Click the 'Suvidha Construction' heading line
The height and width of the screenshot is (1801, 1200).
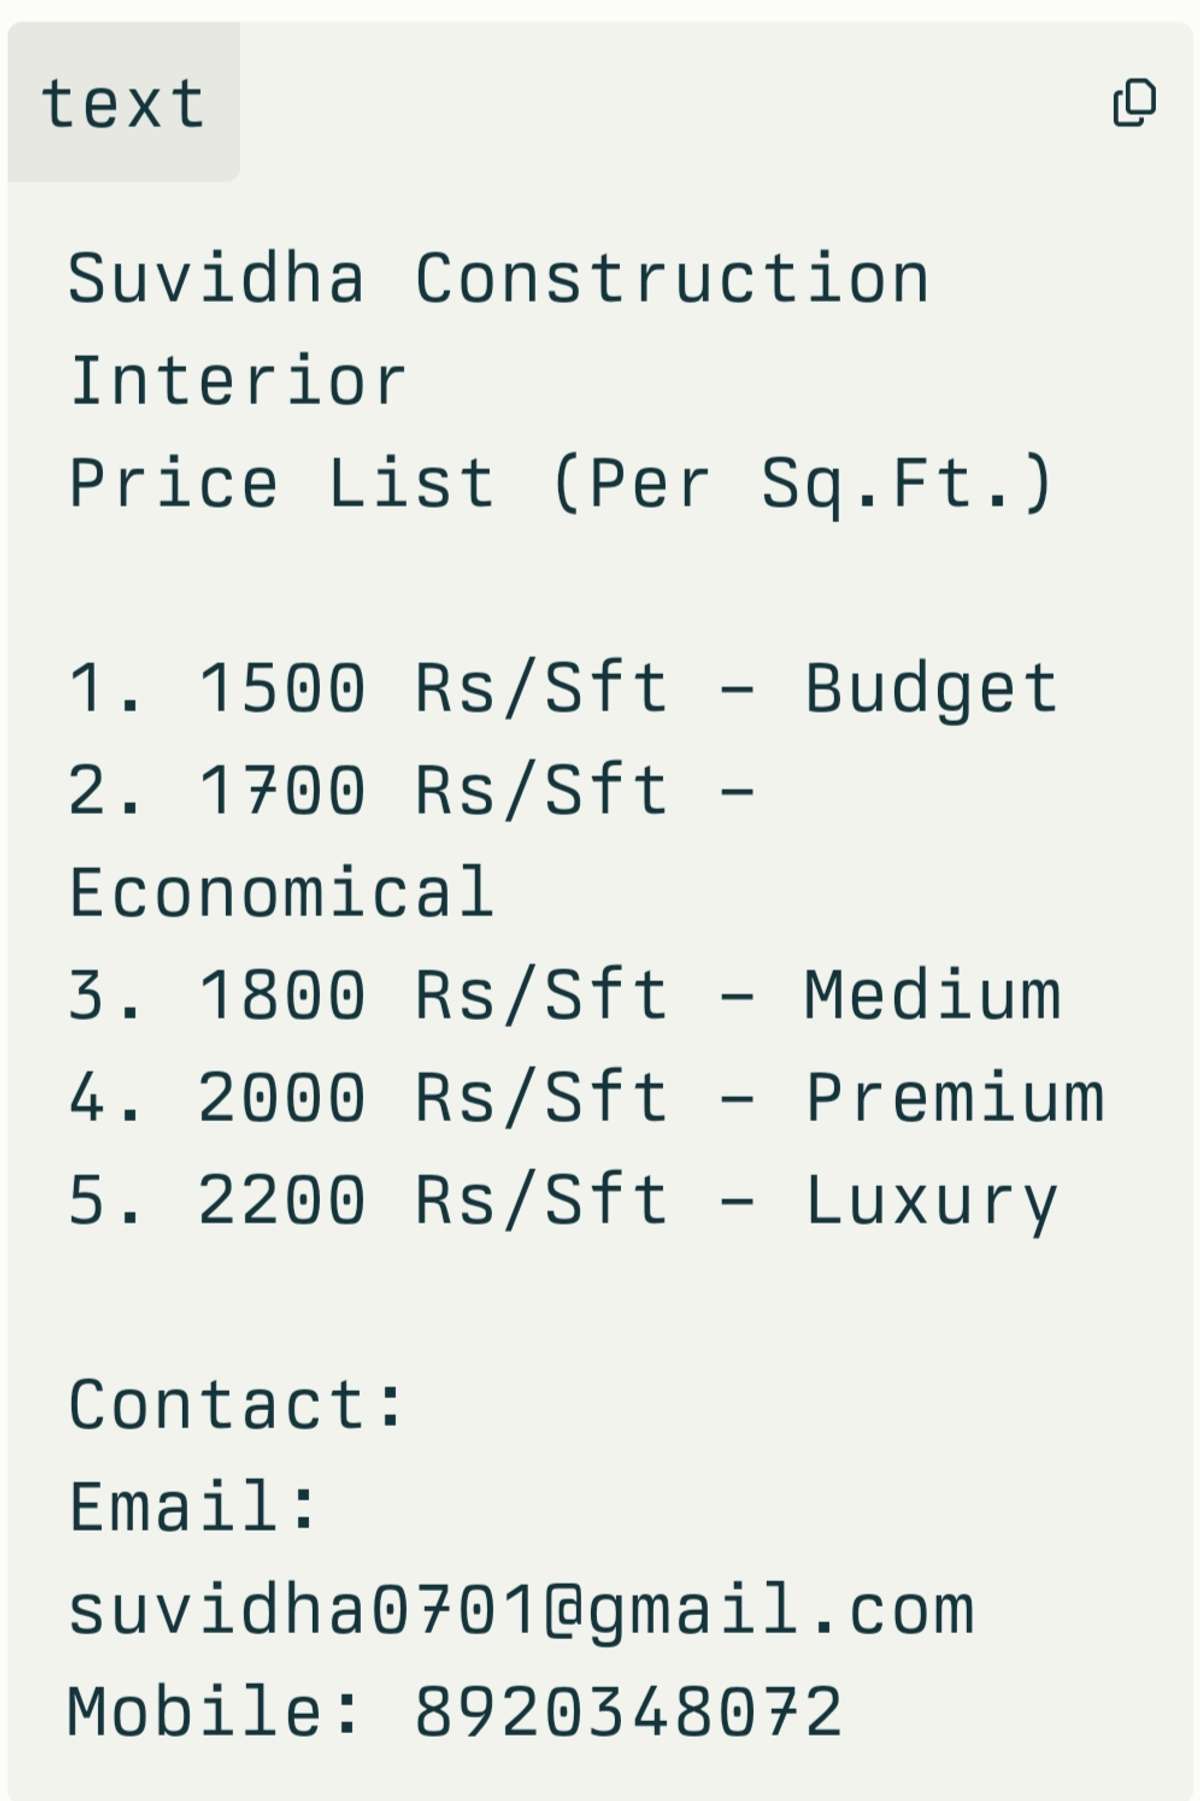click(498, 278)
